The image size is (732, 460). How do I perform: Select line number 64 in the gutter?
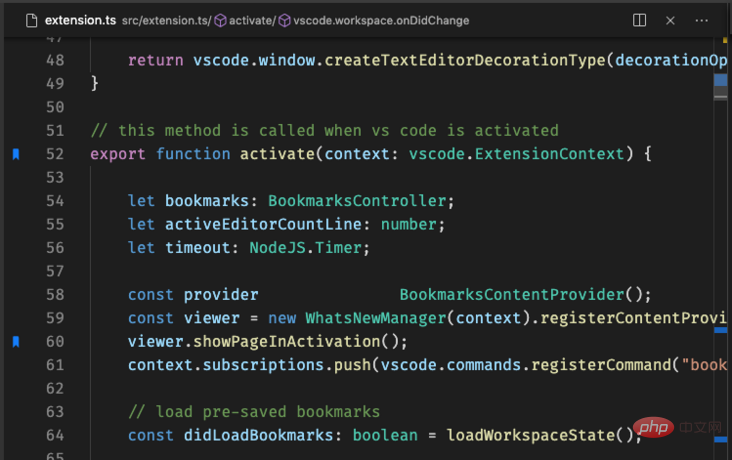click(55, 435)
